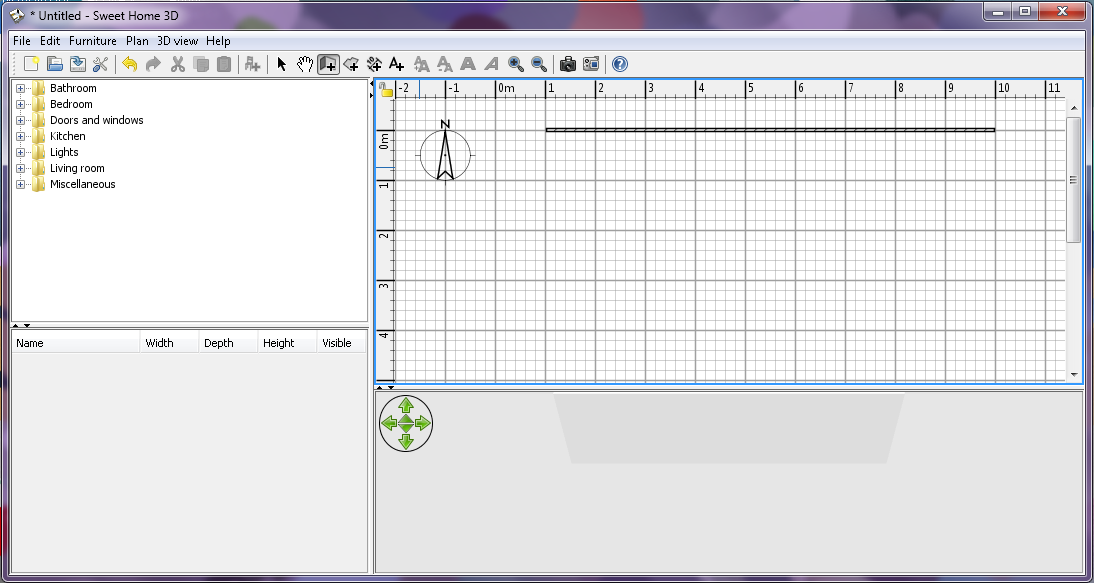This screenshot has height=583, width=1094.
Task: Expand the Living room category
Action: pos(20,169)
